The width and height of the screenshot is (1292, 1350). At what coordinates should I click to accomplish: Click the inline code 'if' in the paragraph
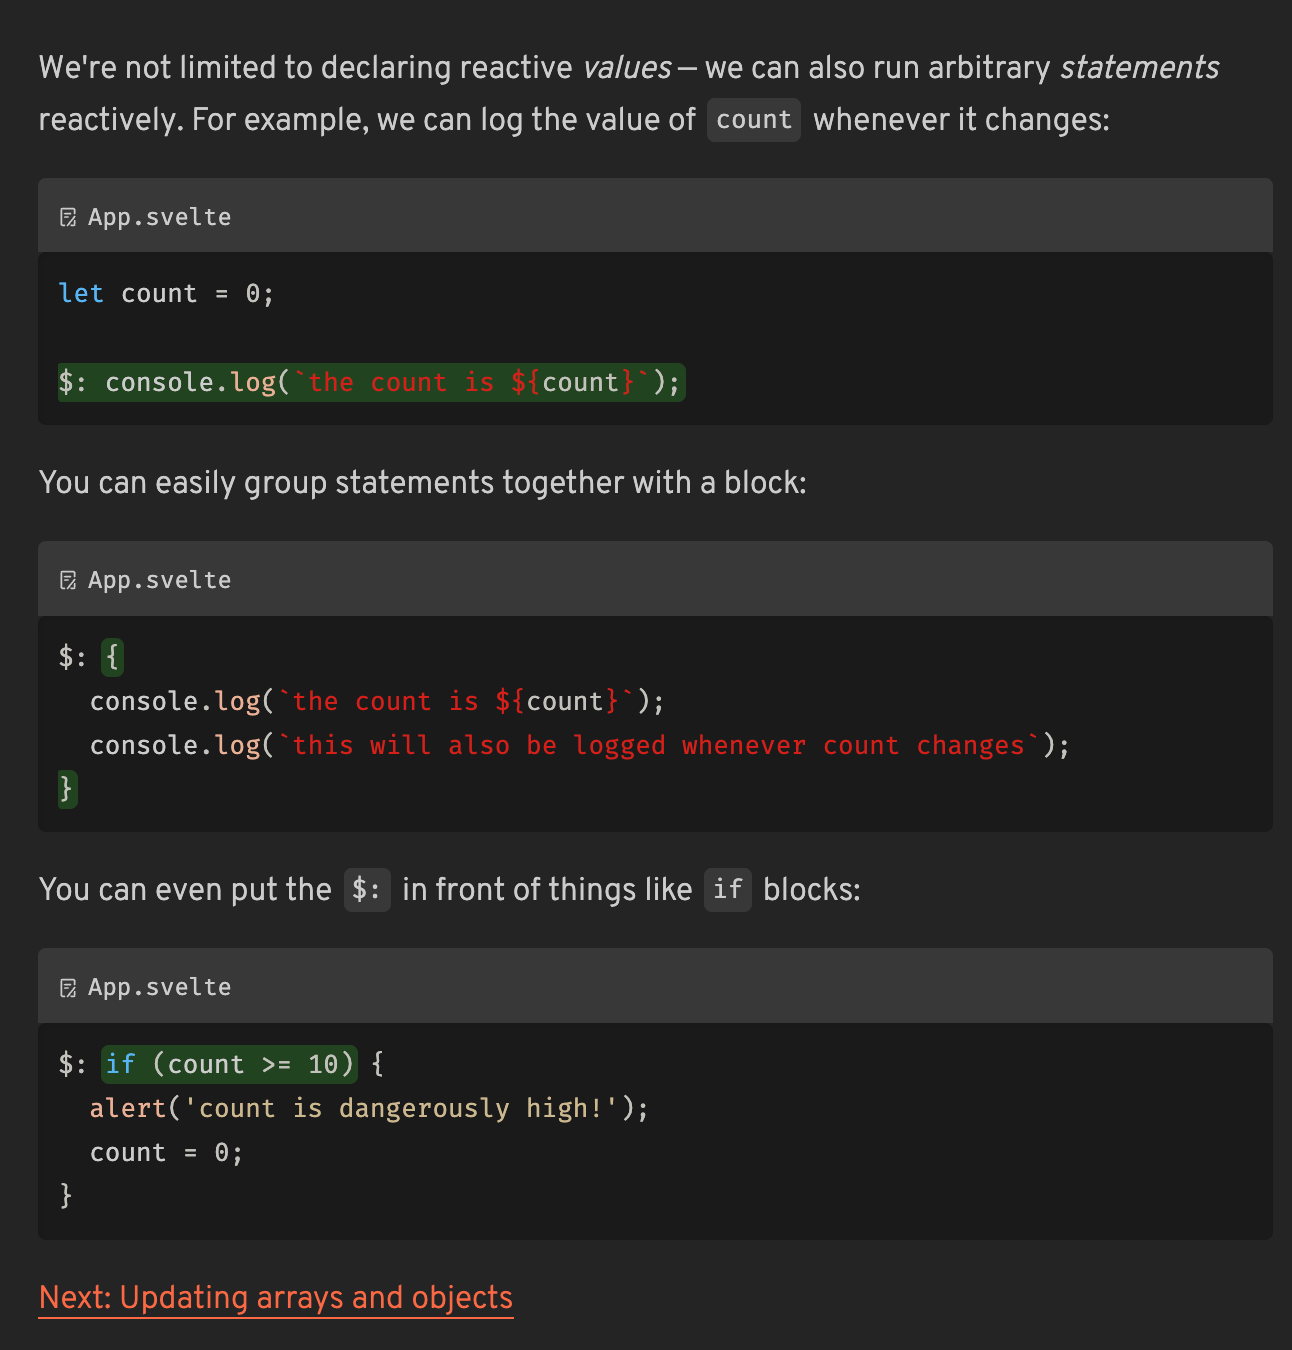click(728, 889)
